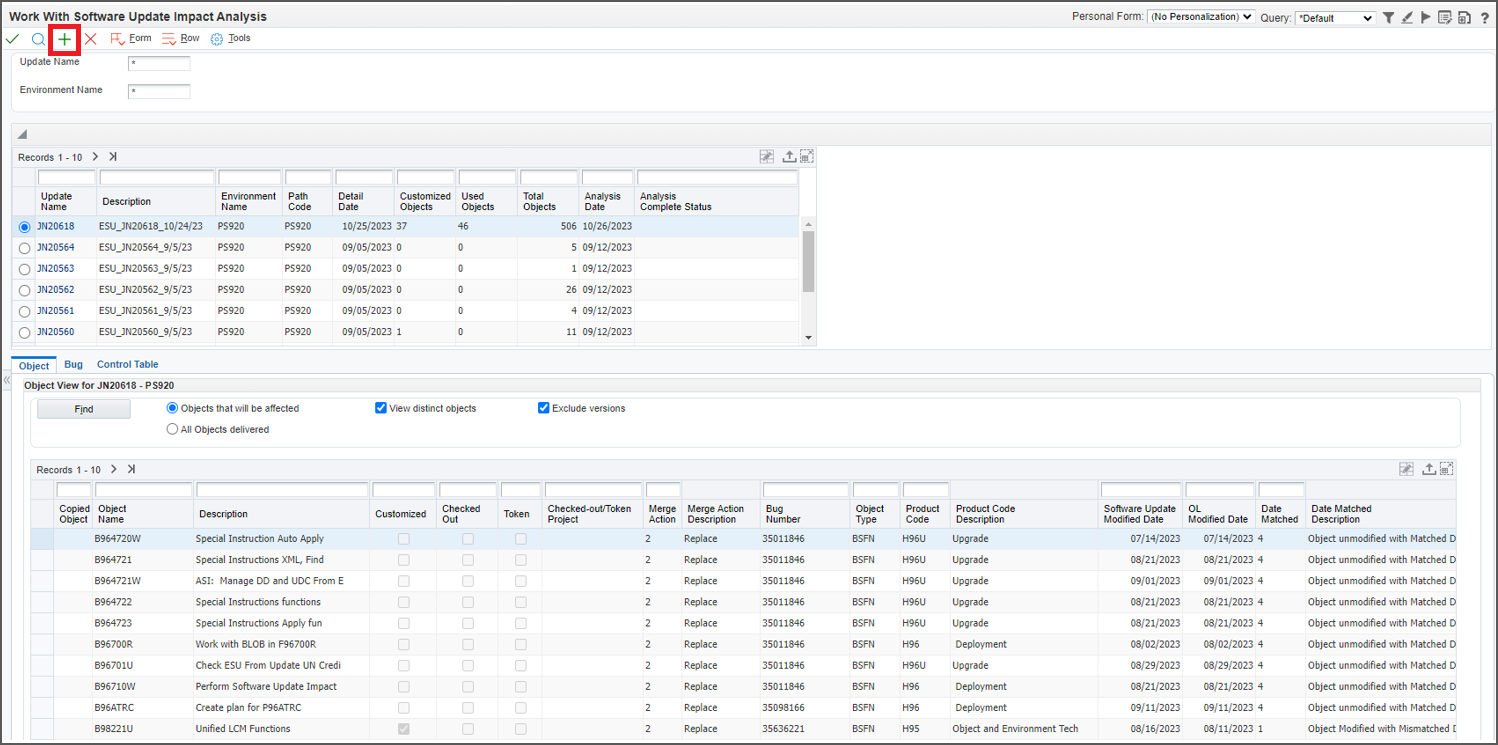Select the JN20560 row radio button

[x=25, y=332]
